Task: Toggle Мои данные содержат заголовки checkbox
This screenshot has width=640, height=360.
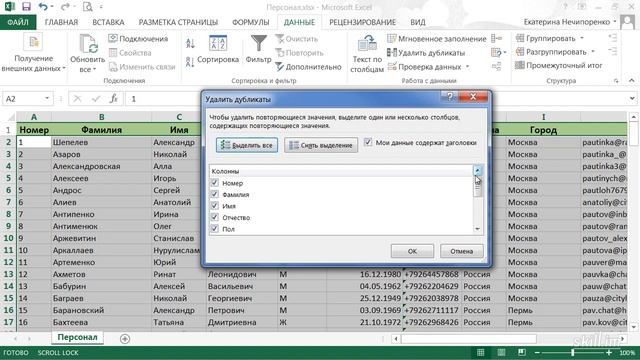Action: tap(368, 142)
